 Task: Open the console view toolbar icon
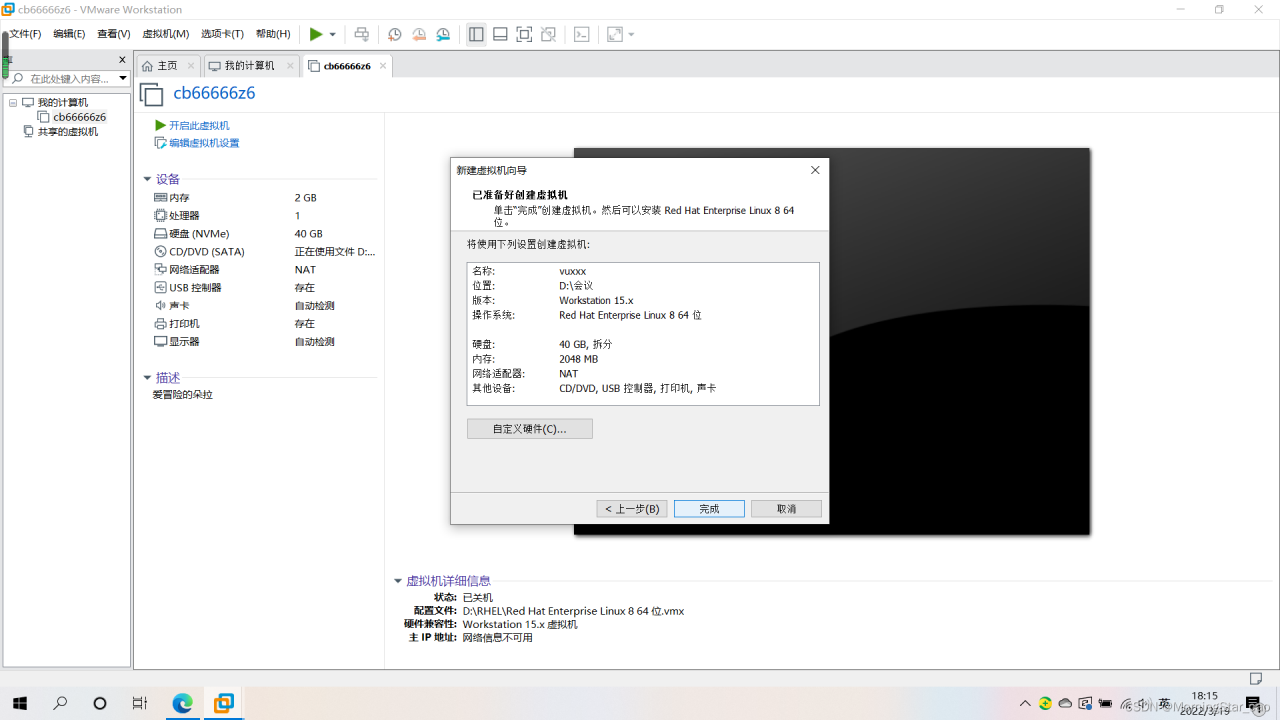click(x=582, y=34)
